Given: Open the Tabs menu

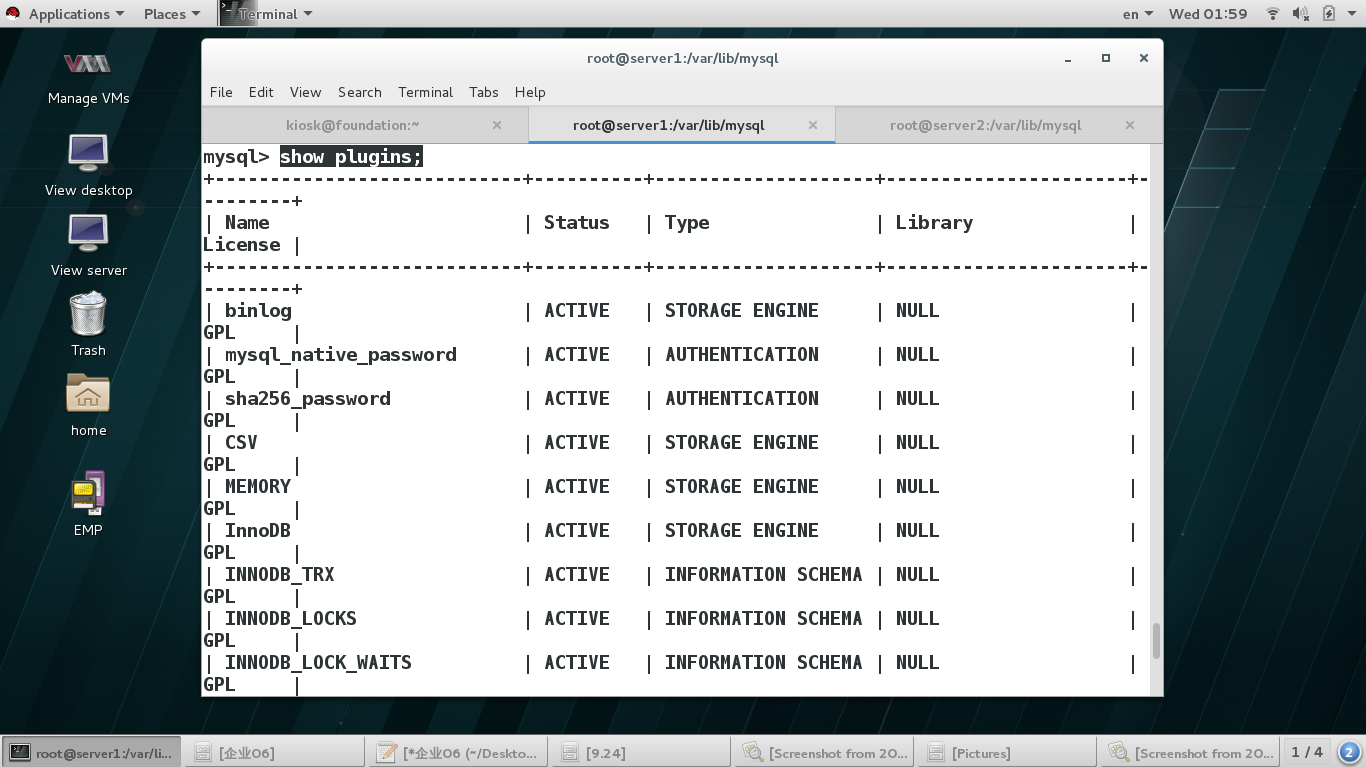Looking at the screenshot, I should pos(483,92).
